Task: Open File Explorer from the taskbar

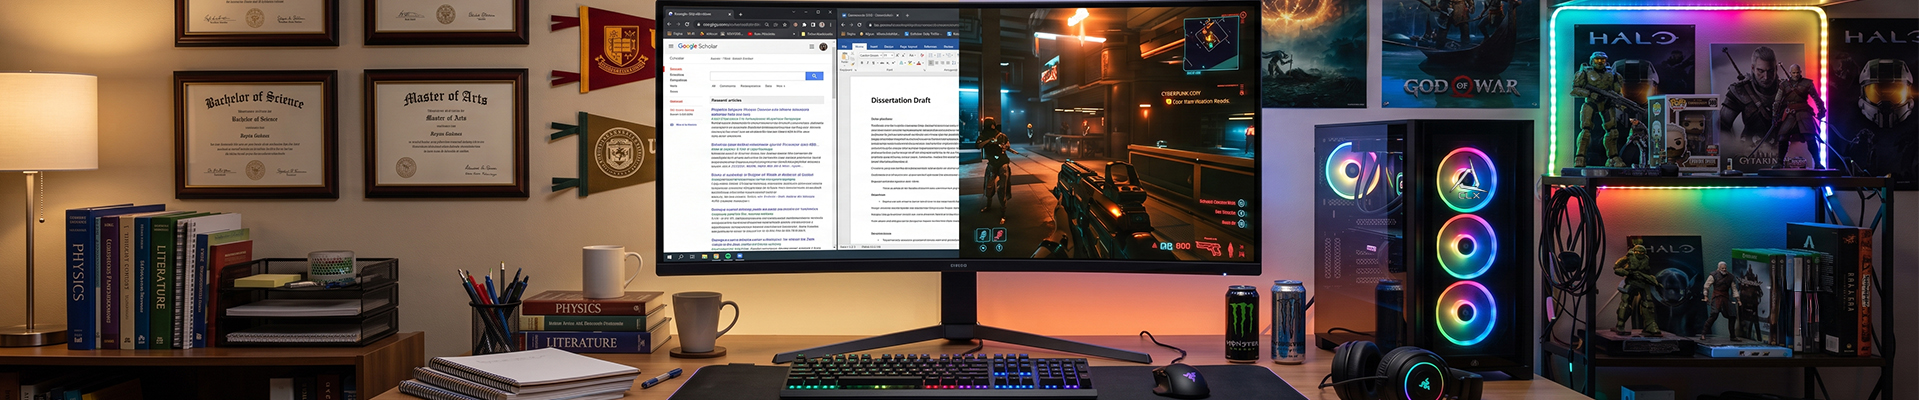Action: [704, 257]
